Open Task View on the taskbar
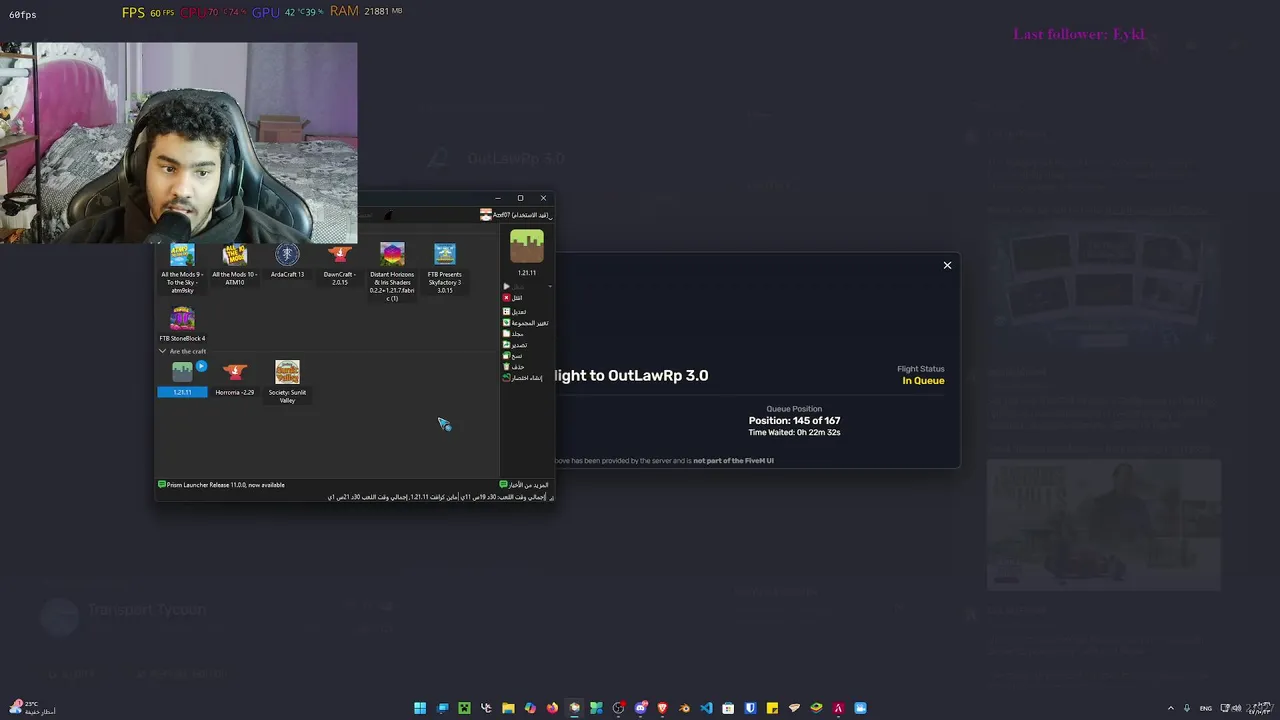This screenshot has height=720, width=1280. click(x=442, y=708)
